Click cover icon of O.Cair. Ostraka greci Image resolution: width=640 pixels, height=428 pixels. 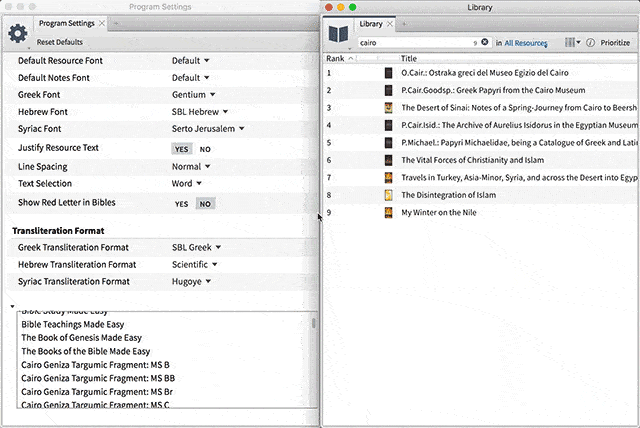(x=388, y=73)
